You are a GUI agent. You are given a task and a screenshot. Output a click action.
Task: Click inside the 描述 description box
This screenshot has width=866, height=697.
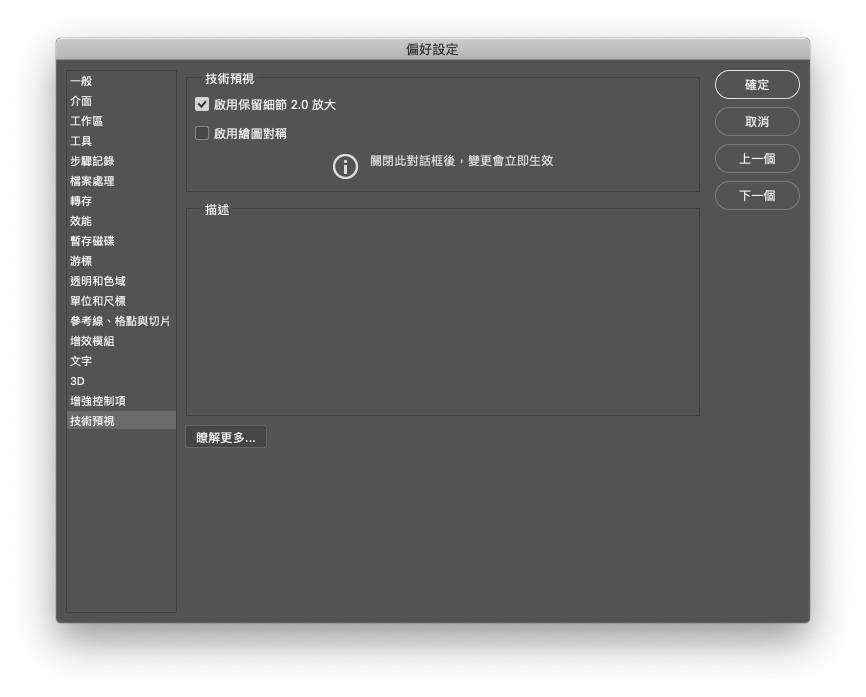click(442, 315)
